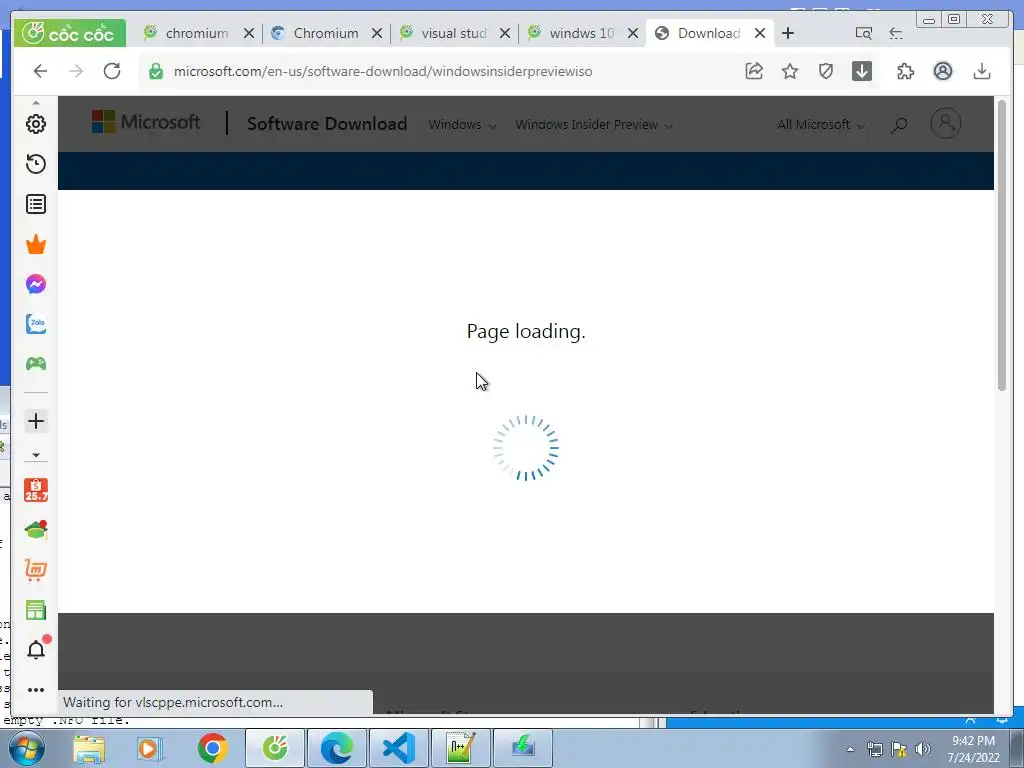Expand the All Microsoft dropdown
Screen dimensions: 1024x768
click(x=820, y=125)
